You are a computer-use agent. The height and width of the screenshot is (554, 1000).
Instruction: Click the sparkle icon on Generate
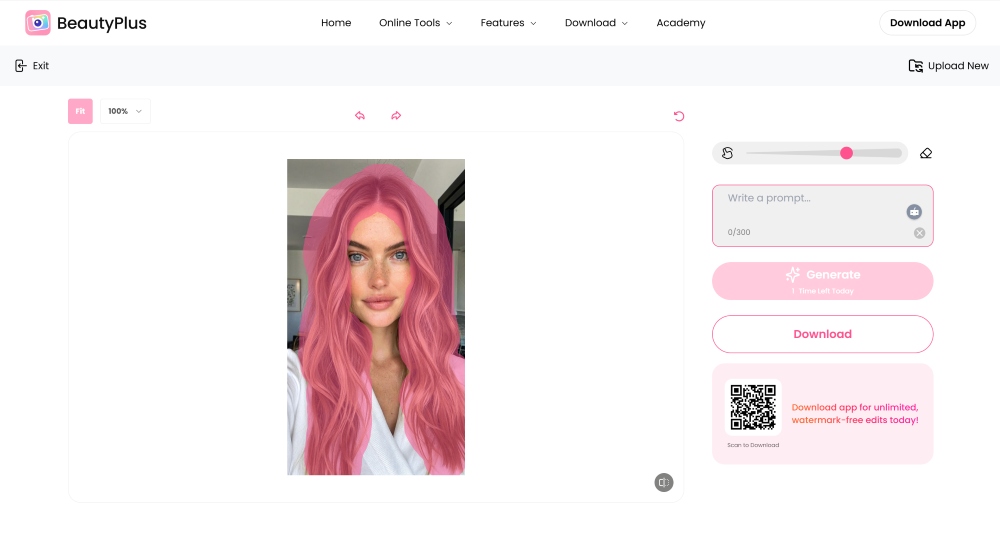point(793,275)
